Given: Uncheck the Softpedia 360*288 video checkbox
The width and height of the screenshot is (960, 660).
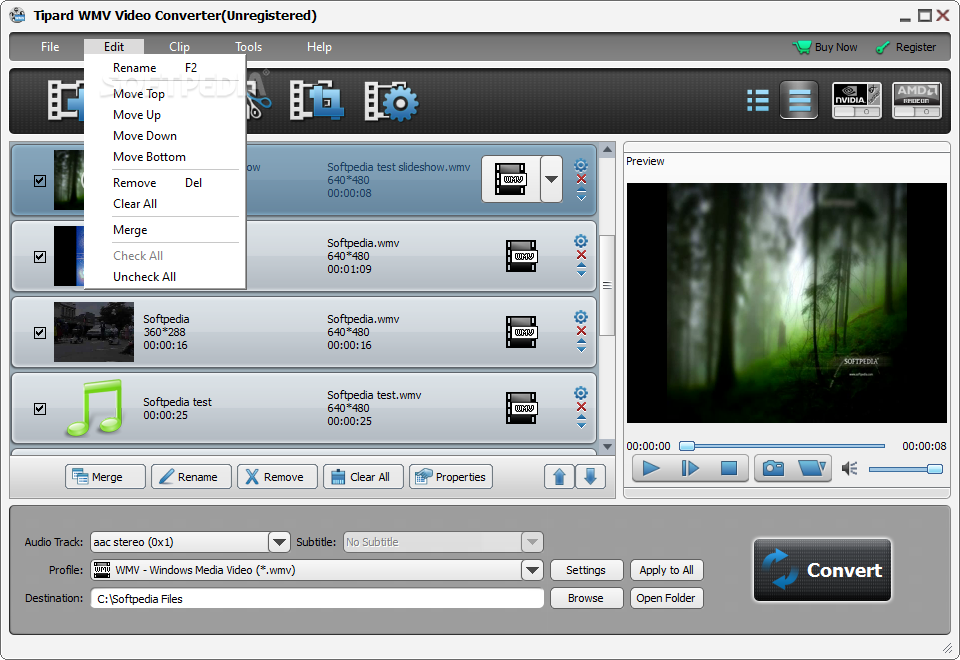Looking at the screenshot, I should (x=40, y=332).
